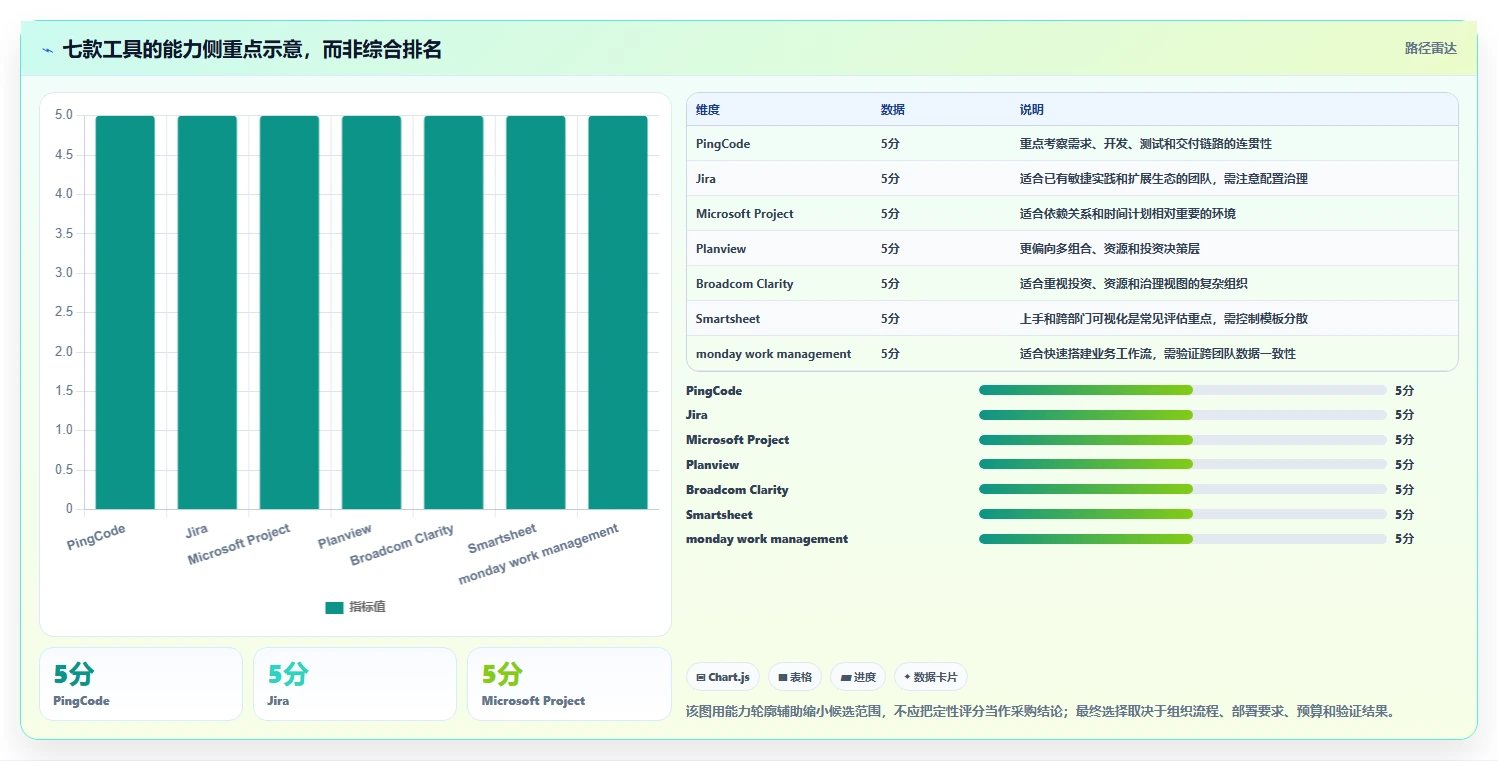The height and width of the screenshot is (761, 1498).
Task: Click the PingCode label on the chart x-axis
Action: coord(97,537)
